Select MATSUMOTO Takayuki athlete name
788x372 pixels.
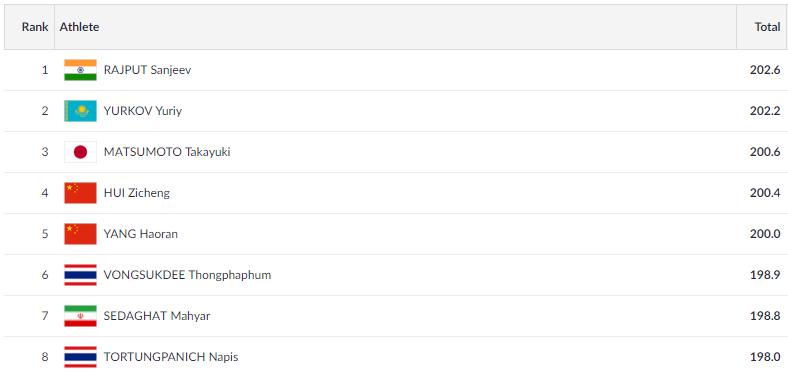click(167, 152)
